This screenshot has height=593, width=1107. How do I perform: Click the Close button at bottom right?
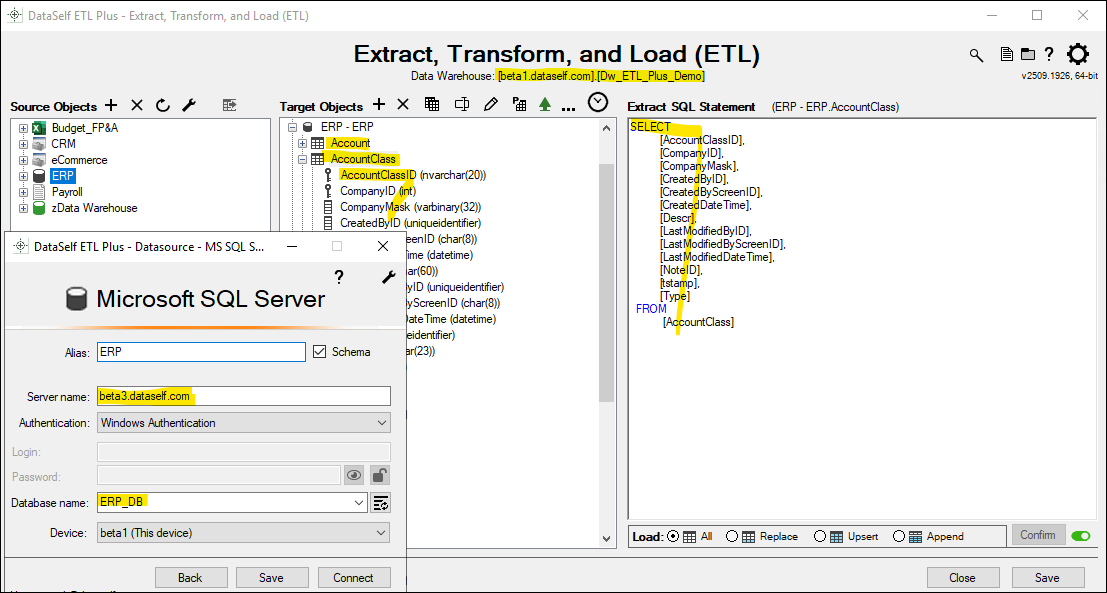tap(962, 577)
